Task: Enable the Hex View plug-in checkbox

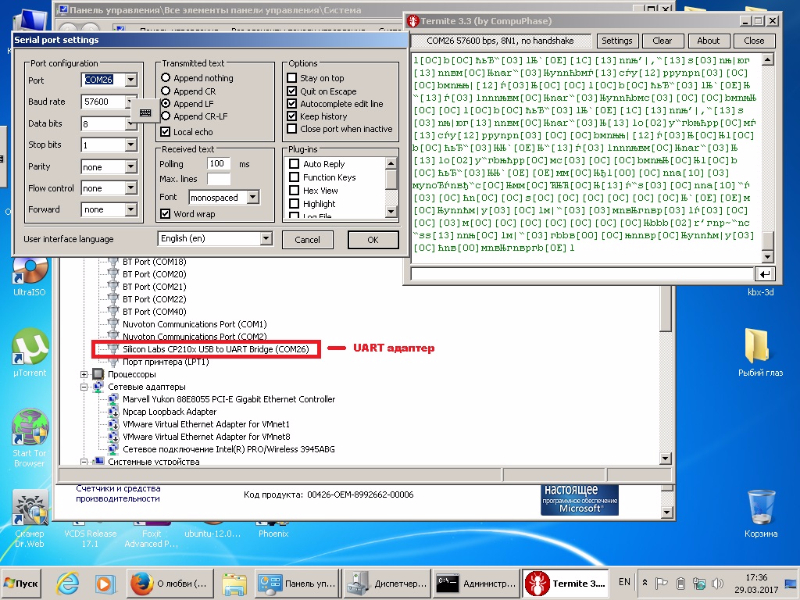Action: point(294,190)
